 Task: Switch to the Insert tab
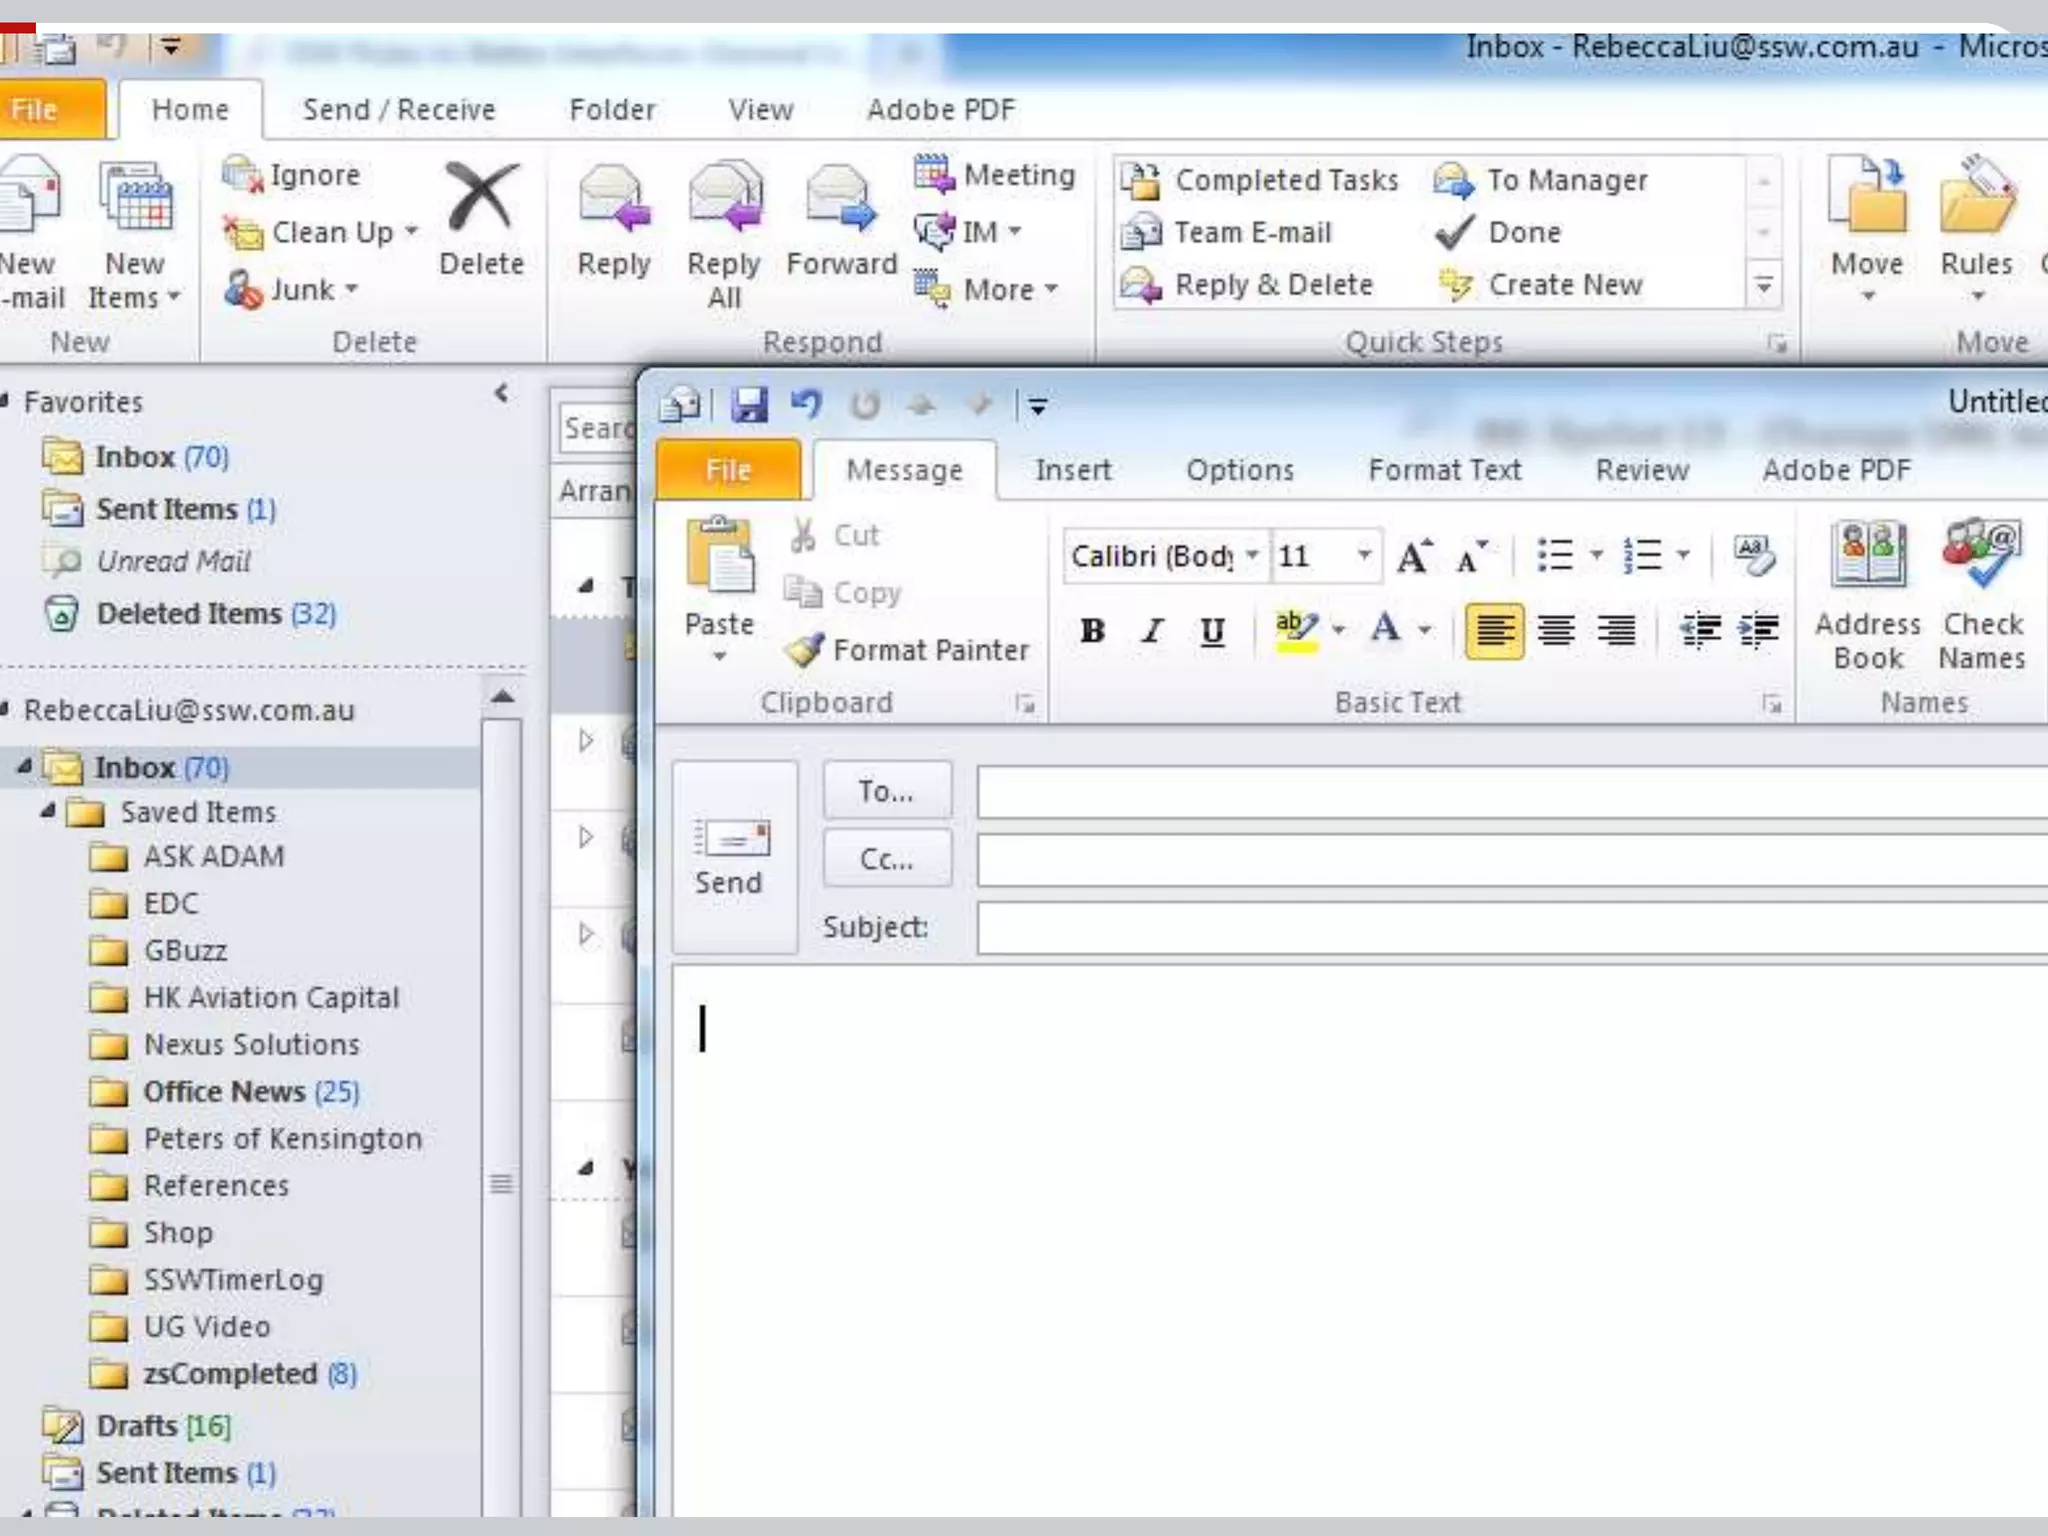click(x=1072, y=470)
